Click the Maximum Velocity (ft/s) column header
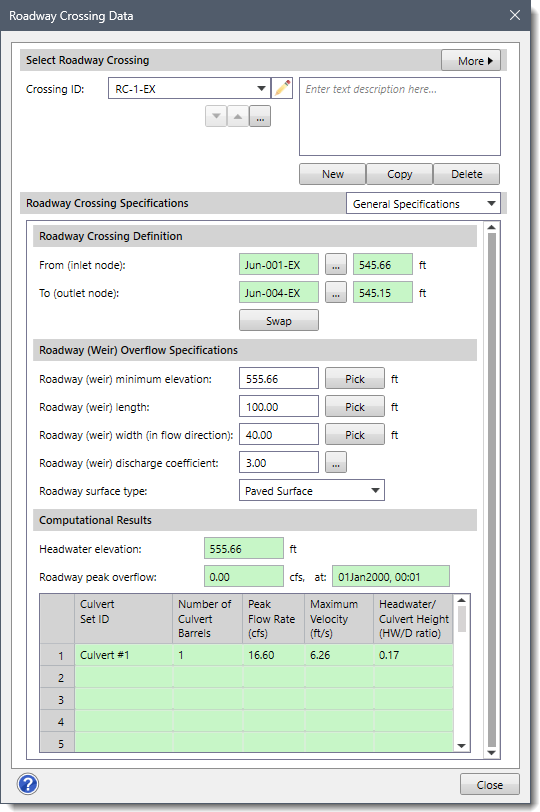Screen dimensions: 540x812 (339, 619)
